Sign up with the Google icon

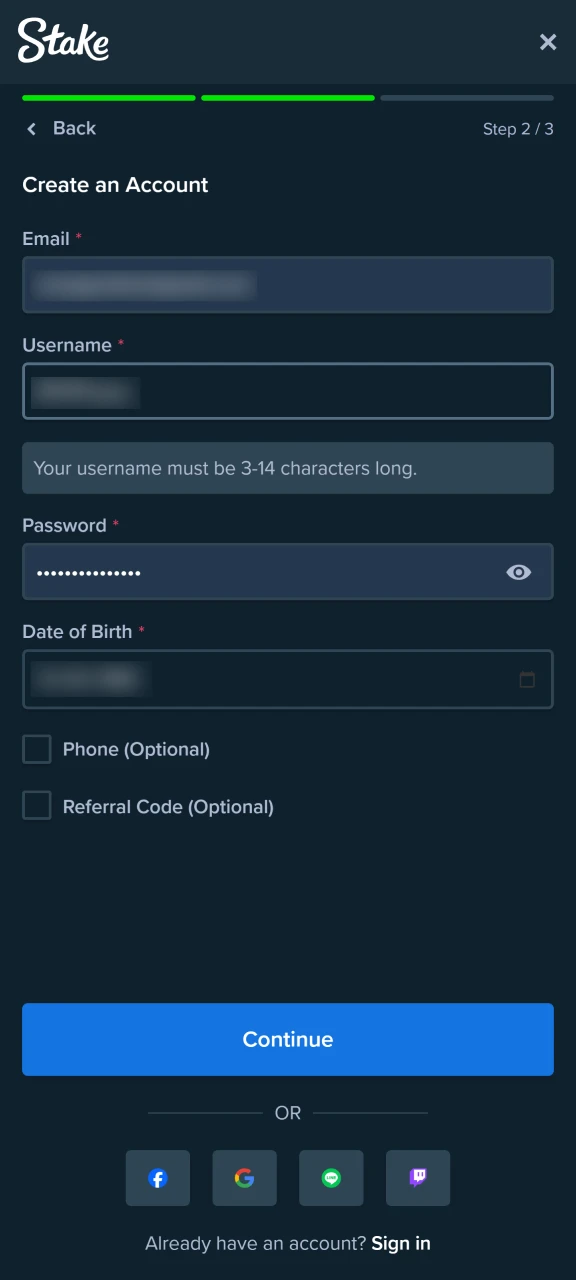click(244, 1178)
